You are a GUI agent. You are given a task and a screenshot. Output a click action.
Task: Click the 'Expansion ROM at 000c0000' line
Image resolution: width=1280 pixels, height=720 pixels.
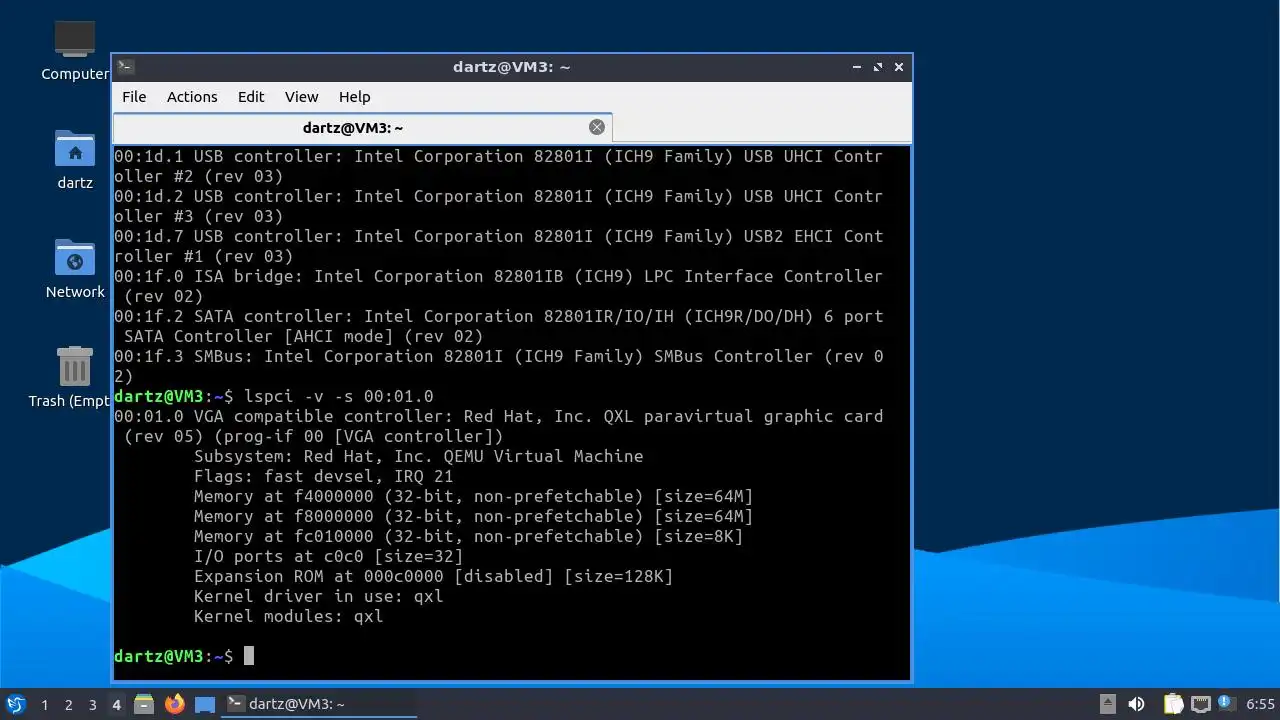click(x=433, y=576)
